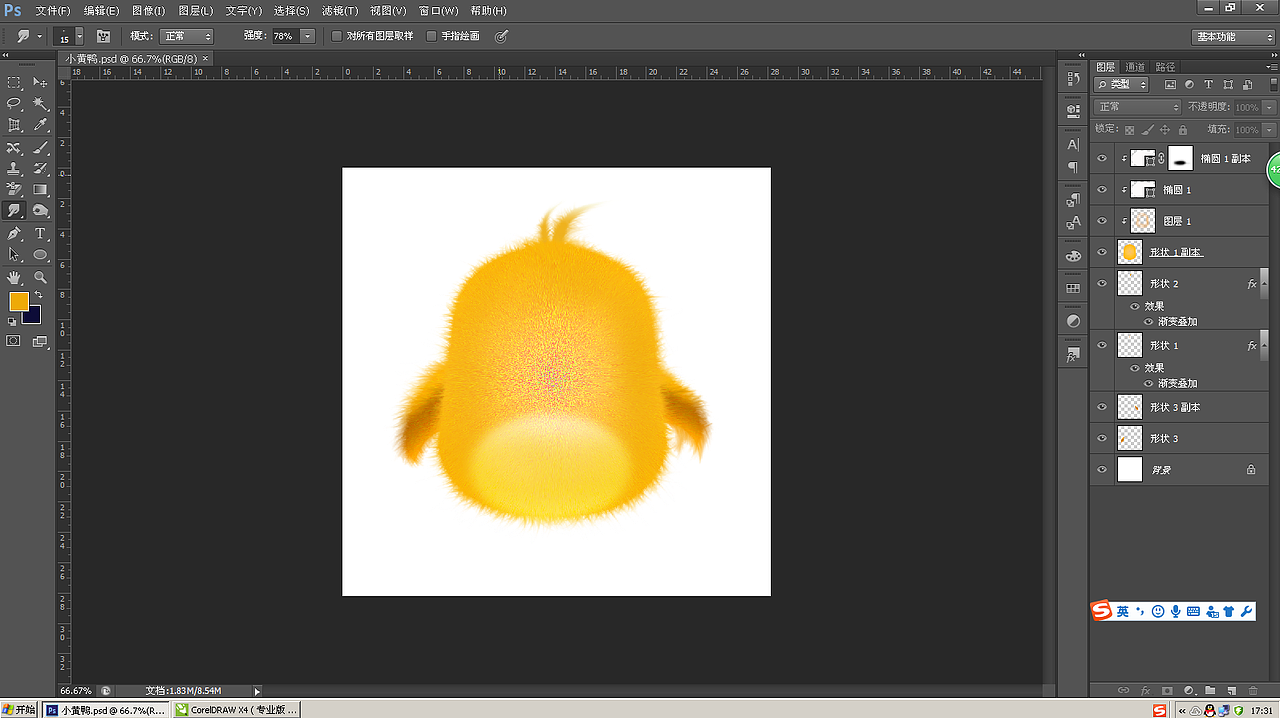Viewport: 1280px width, 718px height.
Task: Swap foreground and background colors
Action: 38,295
